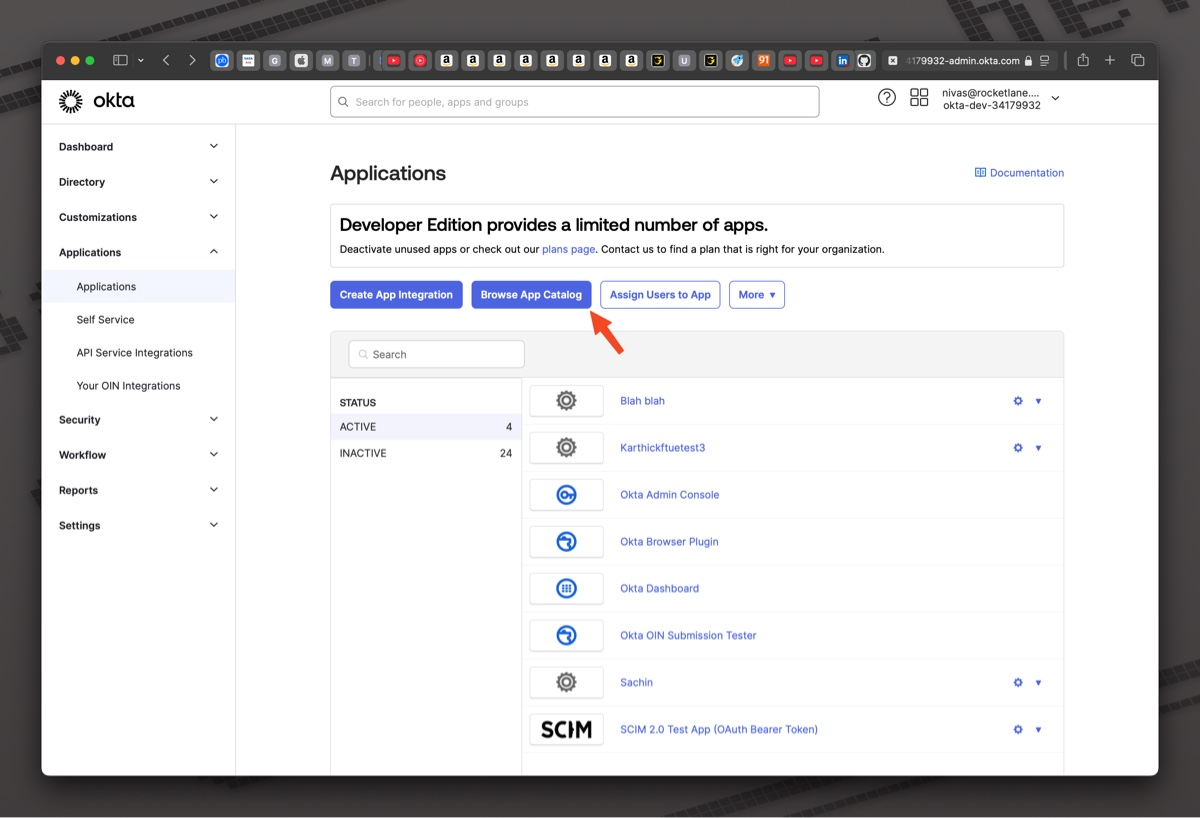The height and width of the screenshot is (818, 1200).
Task: Open the plans page link
Action: point(568,249)
